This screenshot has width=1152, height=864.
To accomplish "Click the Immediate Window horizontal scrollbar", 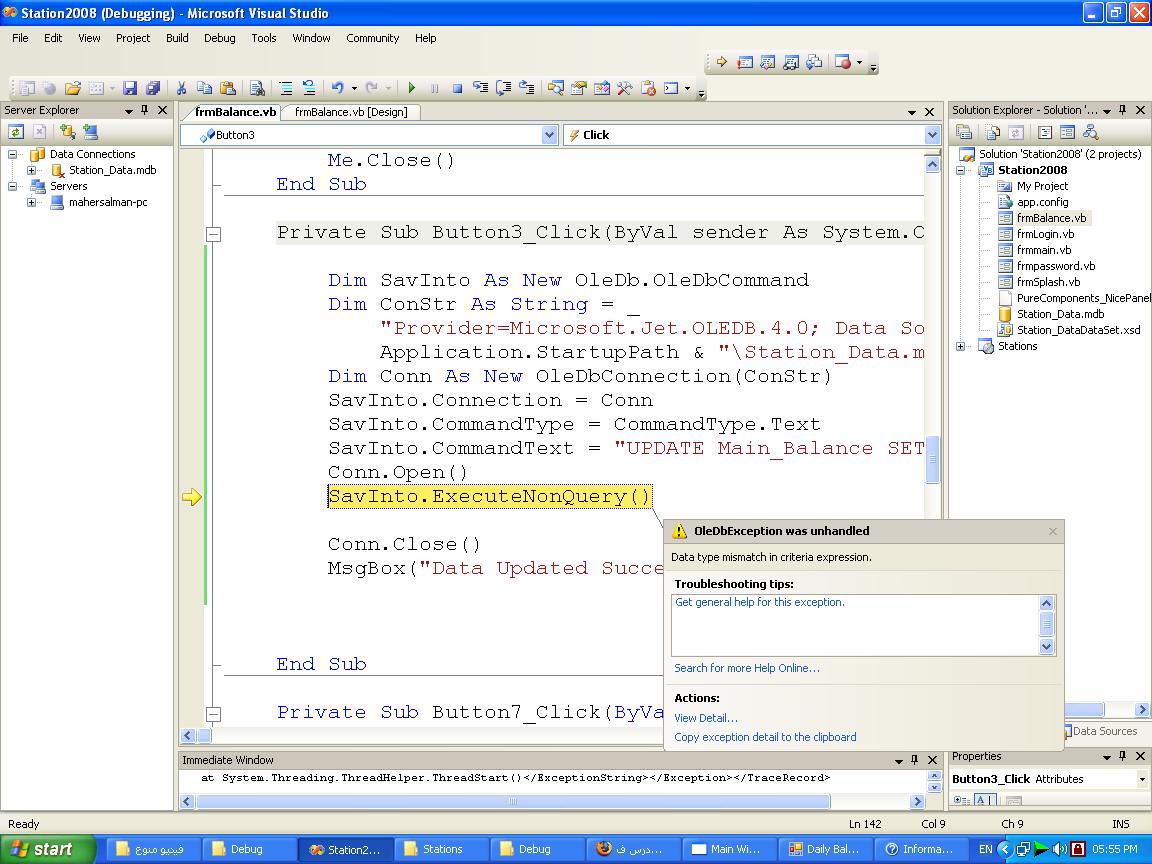I will [x=513, y=802].
